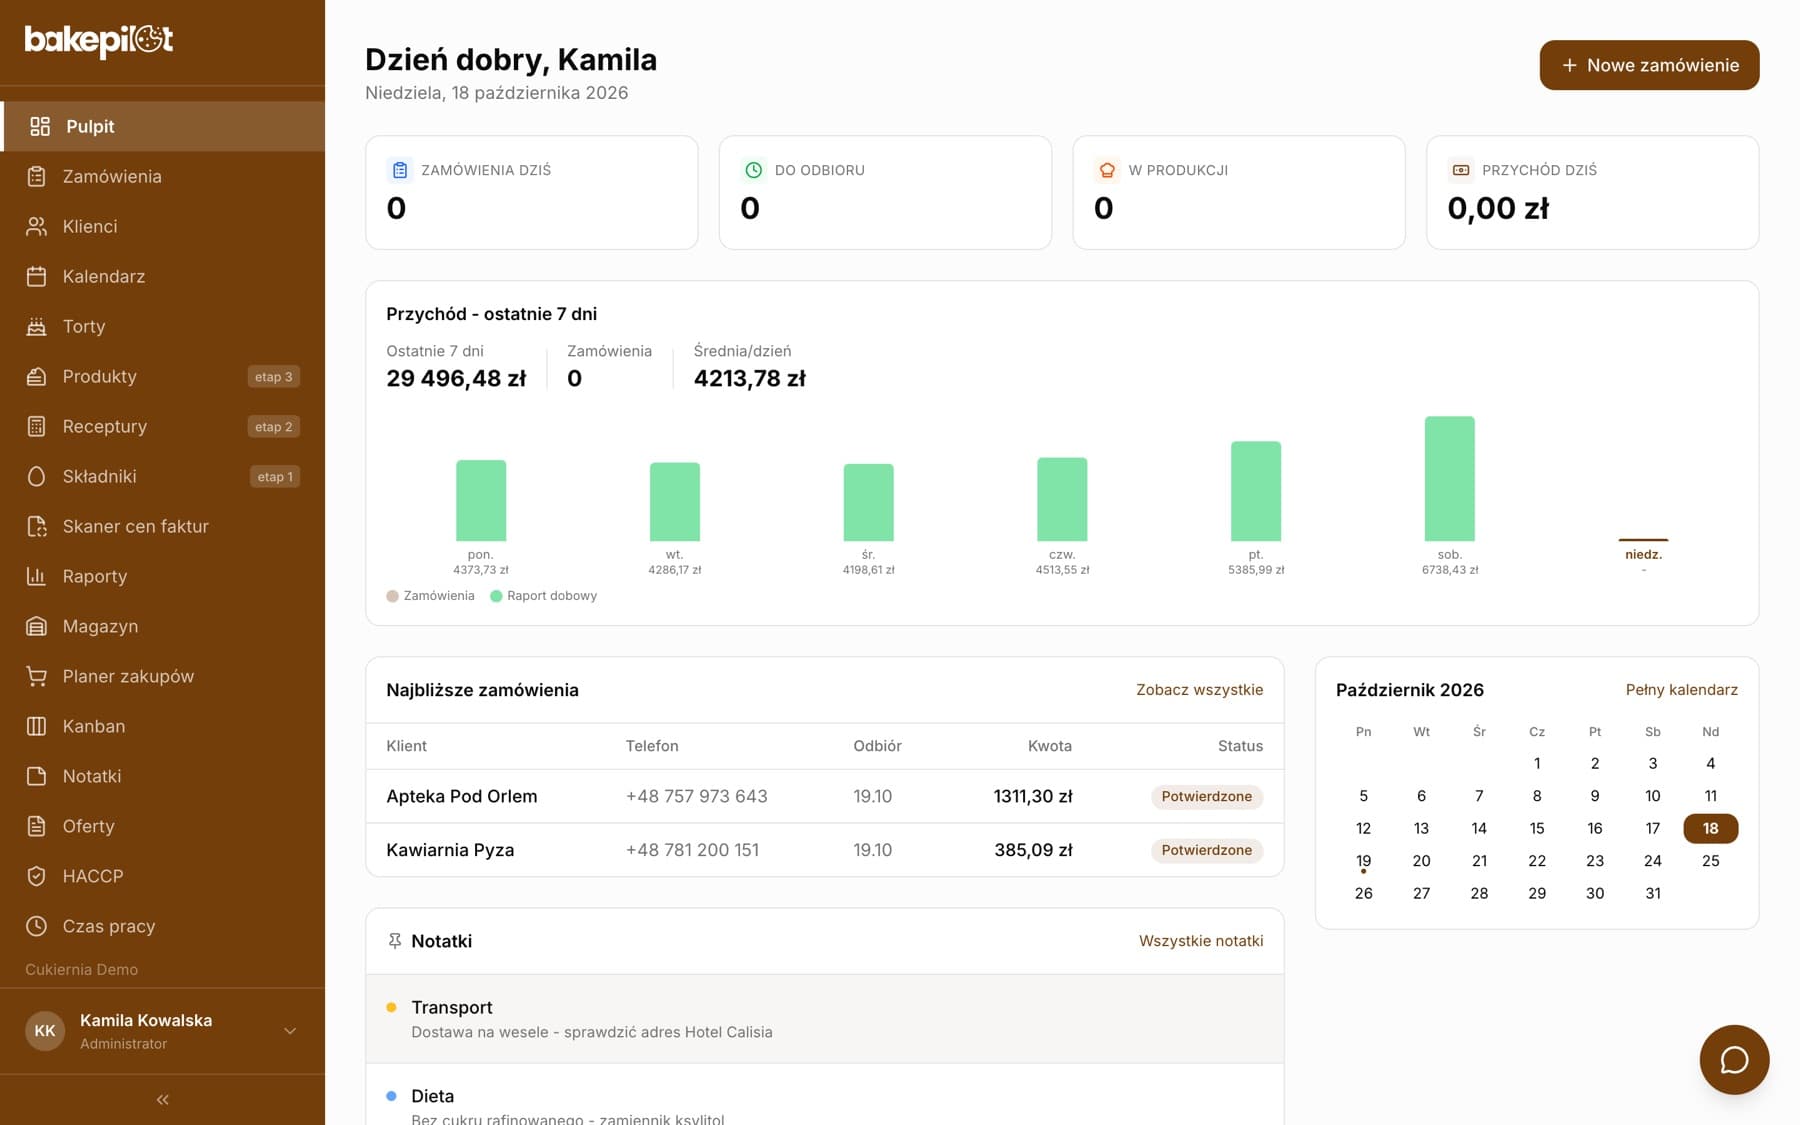Image resolution: width=1800 pixels, height=1125 pixels.
Task: Click the Friday (pt.) revenue bar
Action: (x=1256, y=491)
